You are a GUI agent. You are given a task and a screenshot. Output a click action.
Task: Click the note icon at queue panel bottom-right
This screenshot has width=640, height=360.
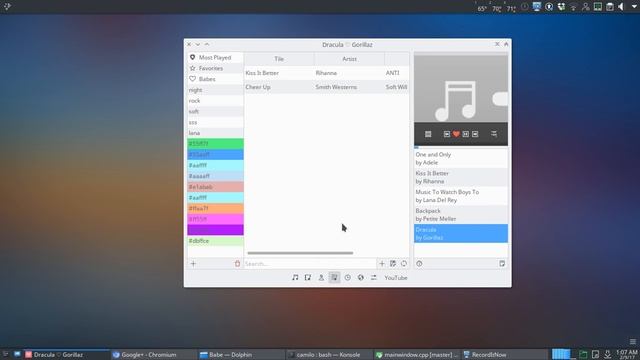coord(502,264)
